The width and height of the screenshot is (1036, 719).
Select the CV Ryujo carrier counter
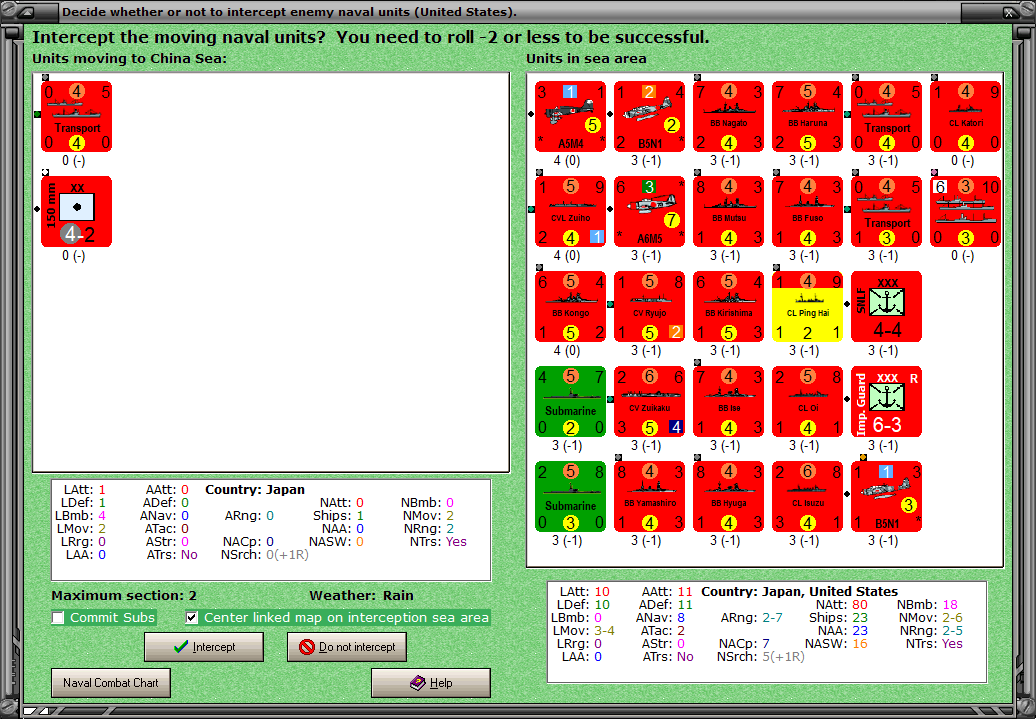coord(649,307)
